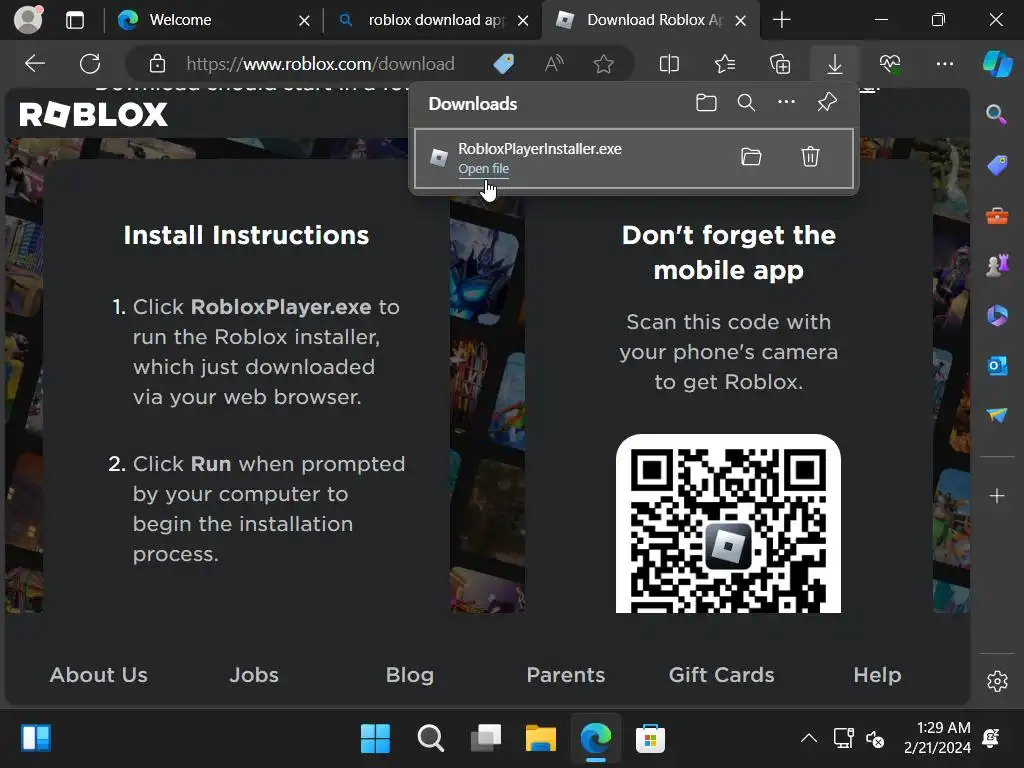Open sidebar Tools briefcase
The width and height of the screenshot is (1024, 768).
pos(997,216)
